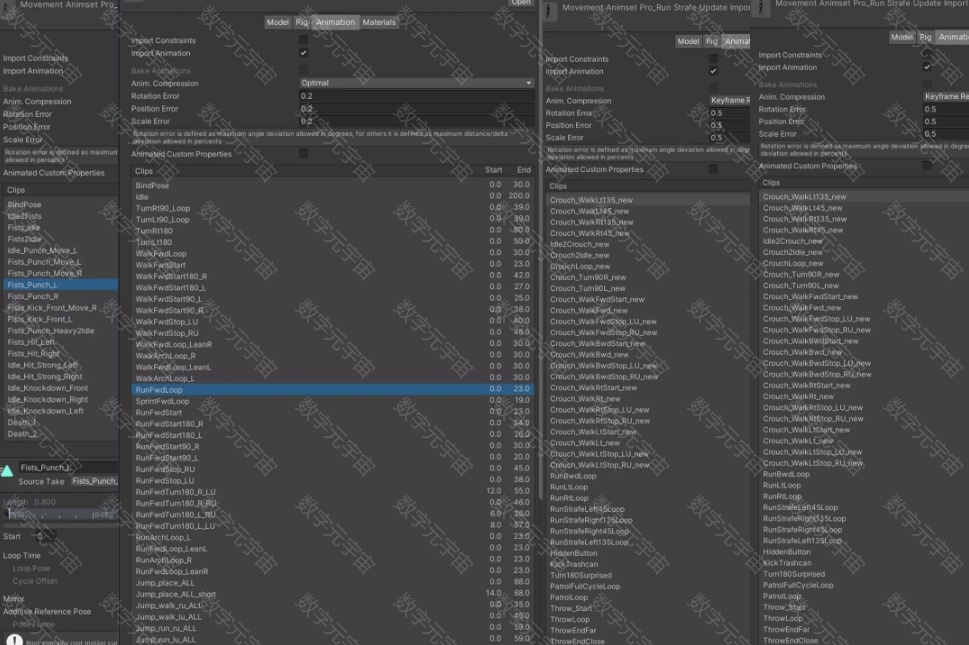Select the TurnRt90_Loop clip
969x645 pixels.
pyautogui.click(x=333, y=208)
